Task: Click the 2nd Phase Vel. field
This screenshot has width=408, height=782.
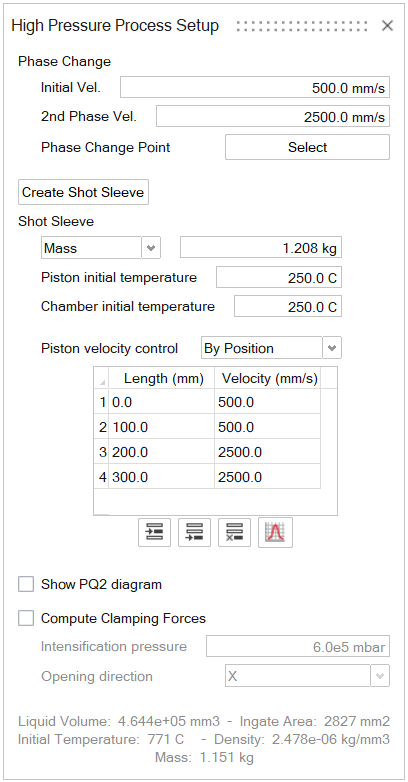Action: click(x=273, y=117)
